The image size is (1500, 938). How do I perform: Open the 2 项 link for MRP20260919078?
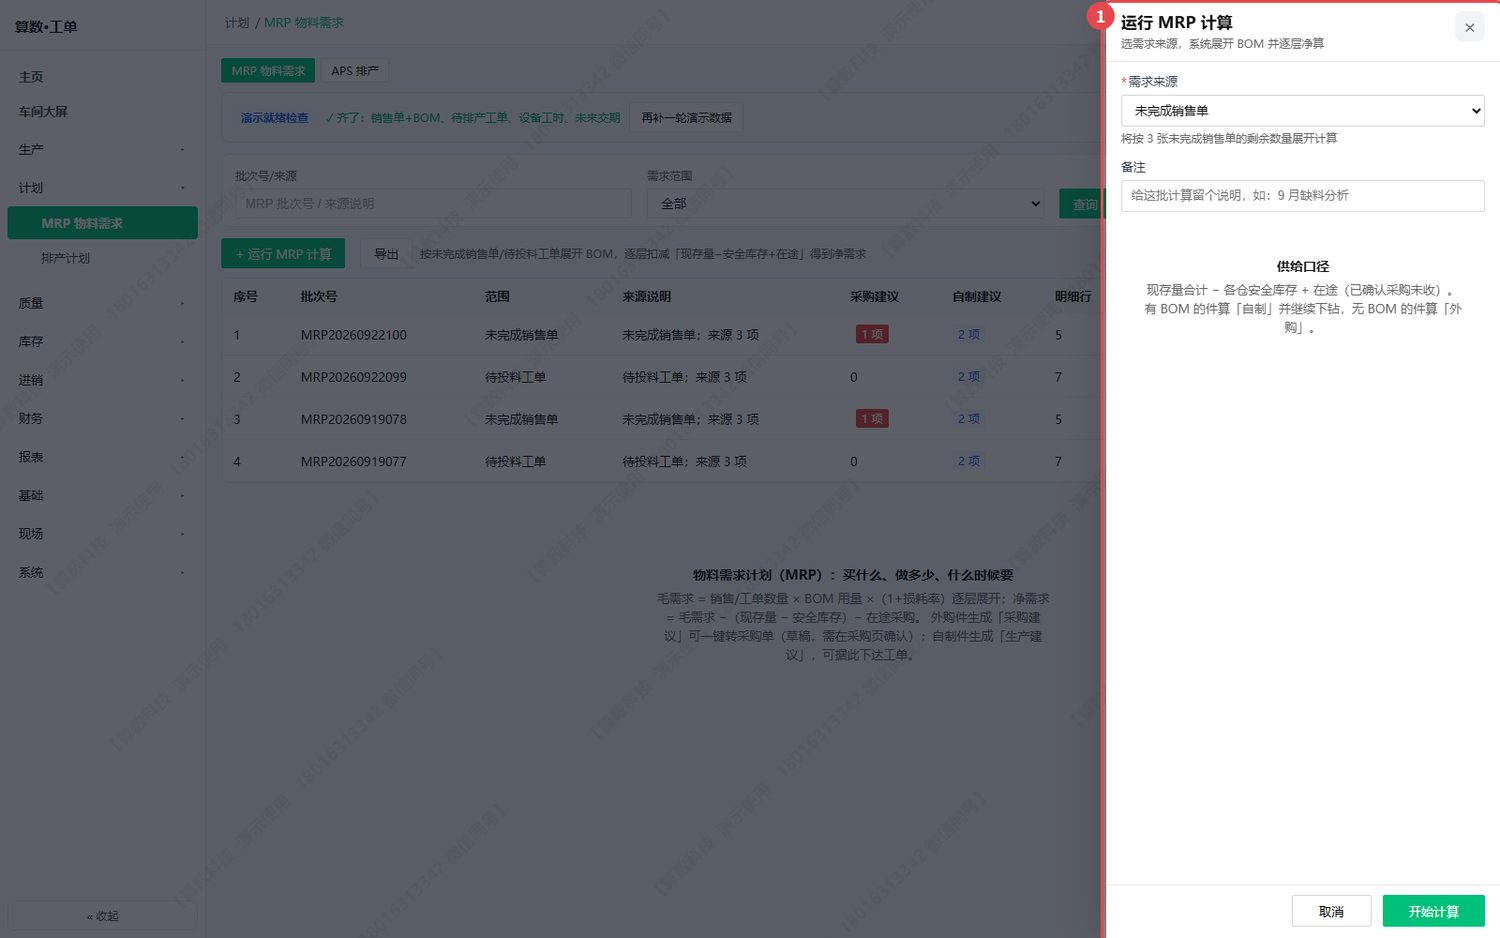click(968, 419)
